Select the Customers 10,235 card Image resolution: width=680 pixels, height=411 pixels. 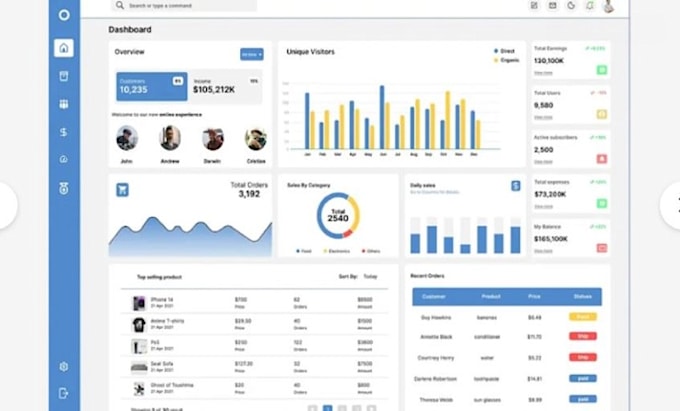(x=152, y=86)
